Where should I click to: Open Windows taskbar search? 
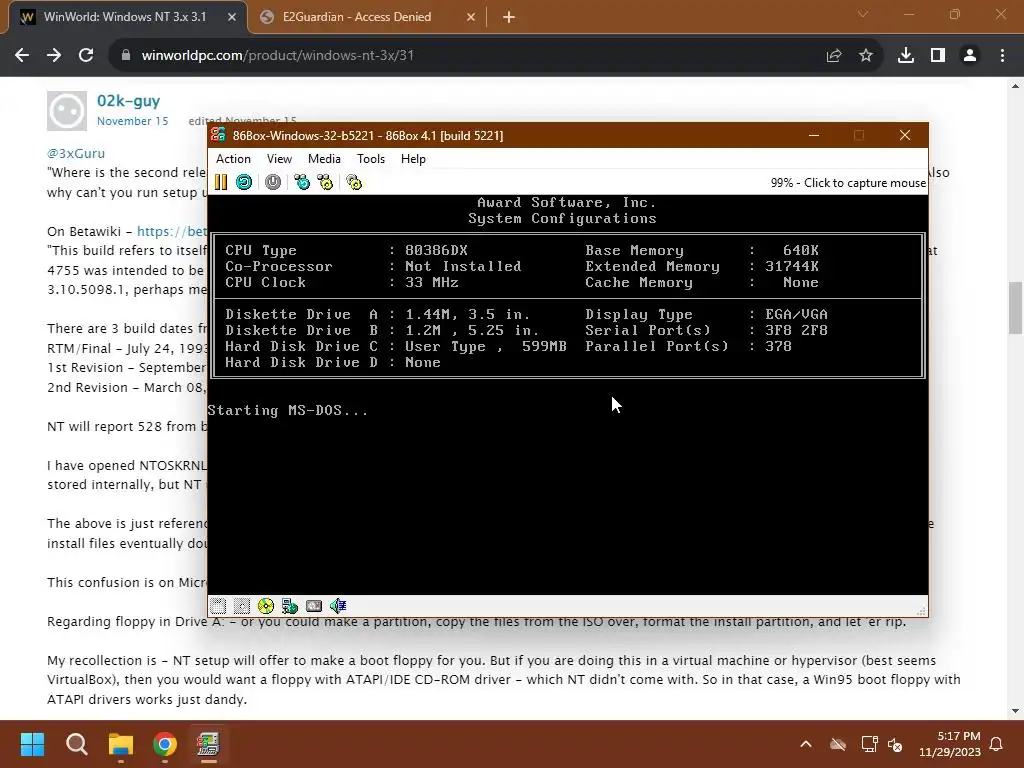77,744
